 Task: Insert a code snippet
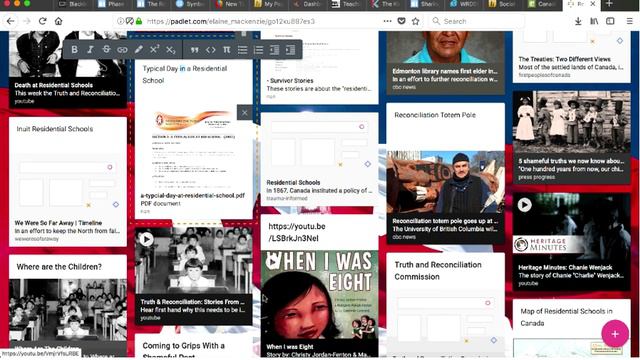point(211,50)
